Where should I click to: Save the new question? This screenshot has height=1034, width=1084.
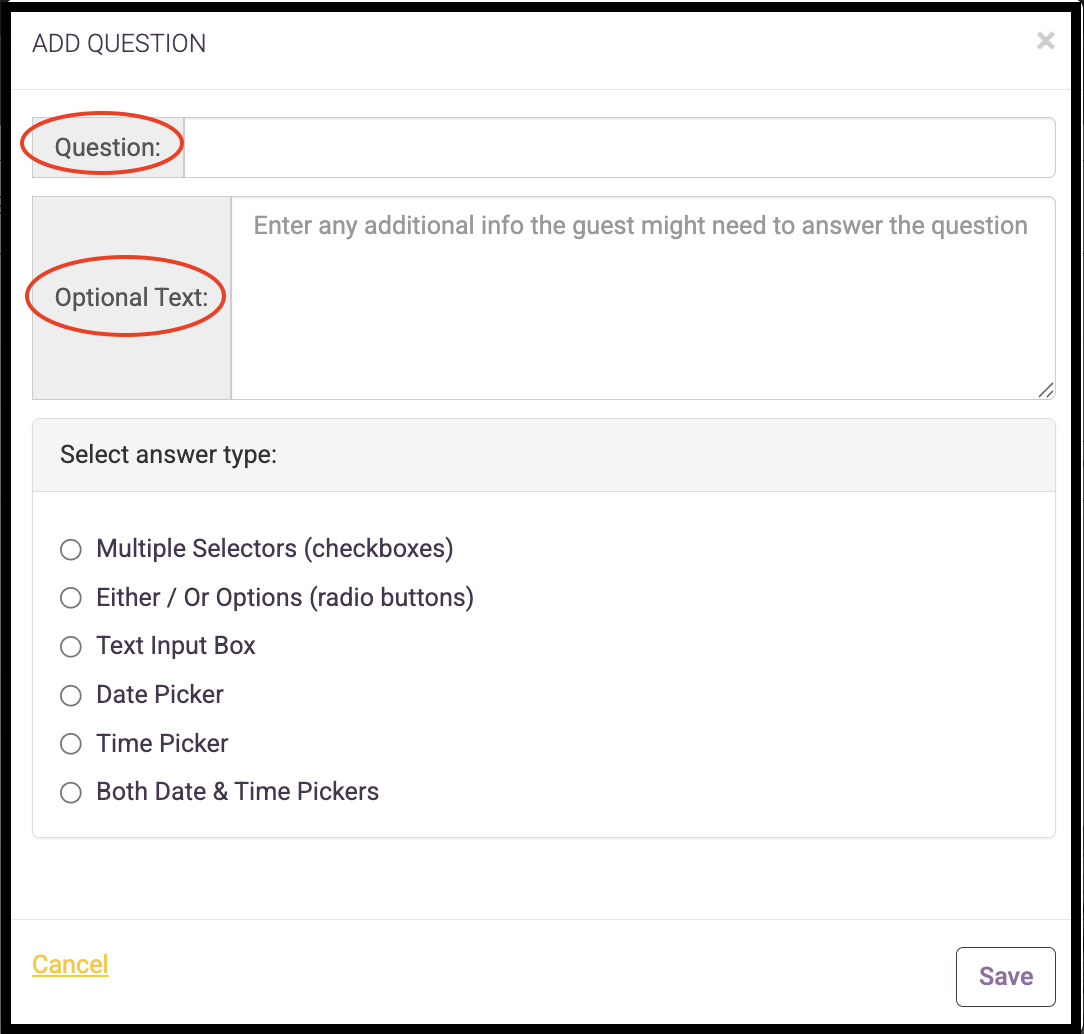click(x=1005, y=977)
